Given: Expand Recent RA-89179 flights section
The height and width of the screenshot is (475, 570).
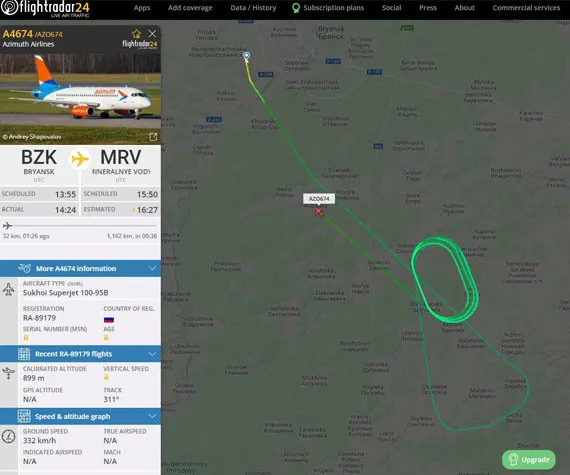Looking at the screenshot, I should [x=80, y=354].
